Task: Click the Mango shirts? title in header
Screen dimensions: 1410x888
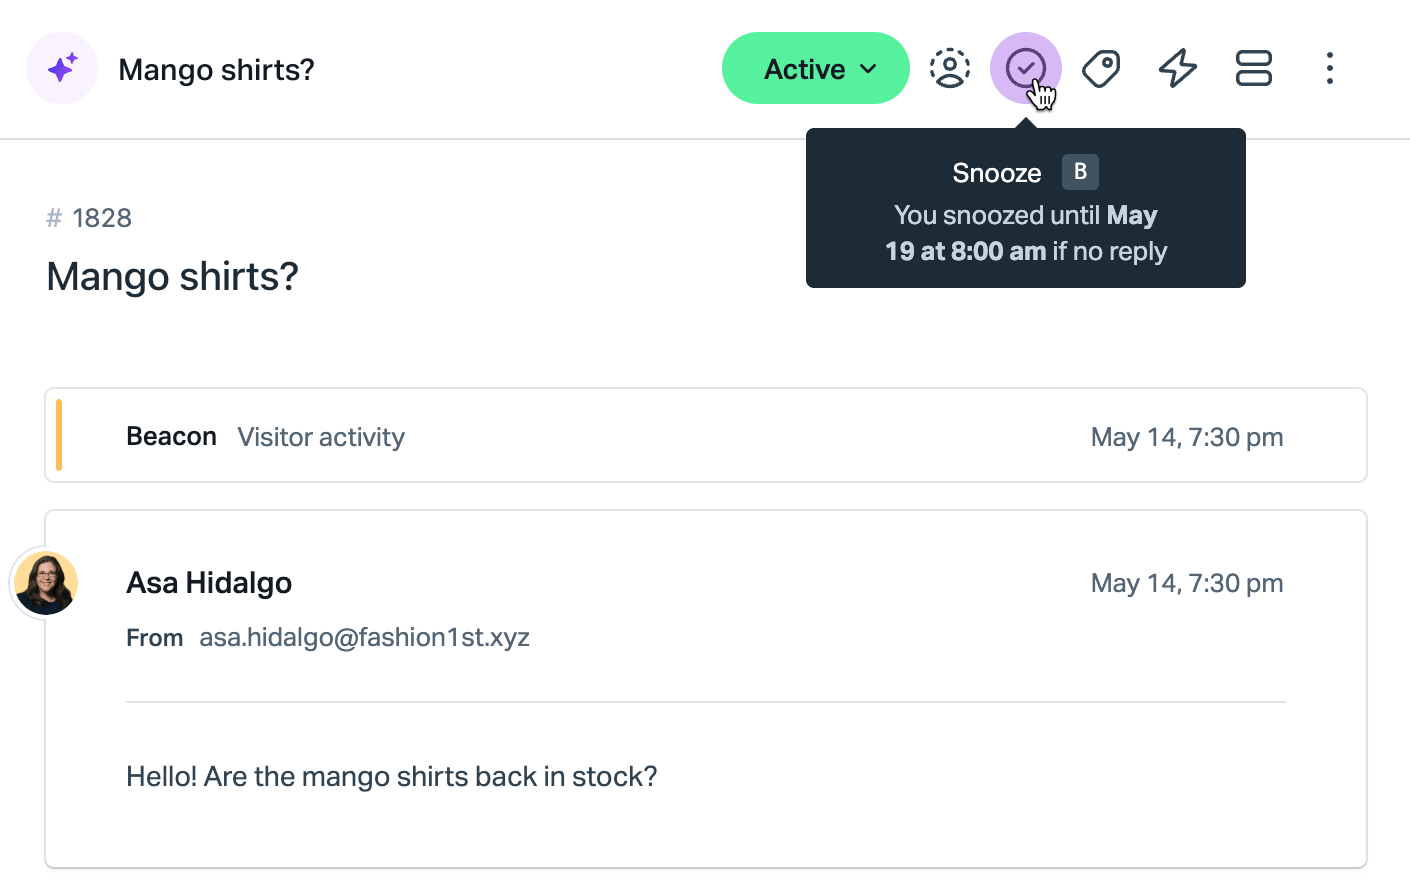Action: 216,69
